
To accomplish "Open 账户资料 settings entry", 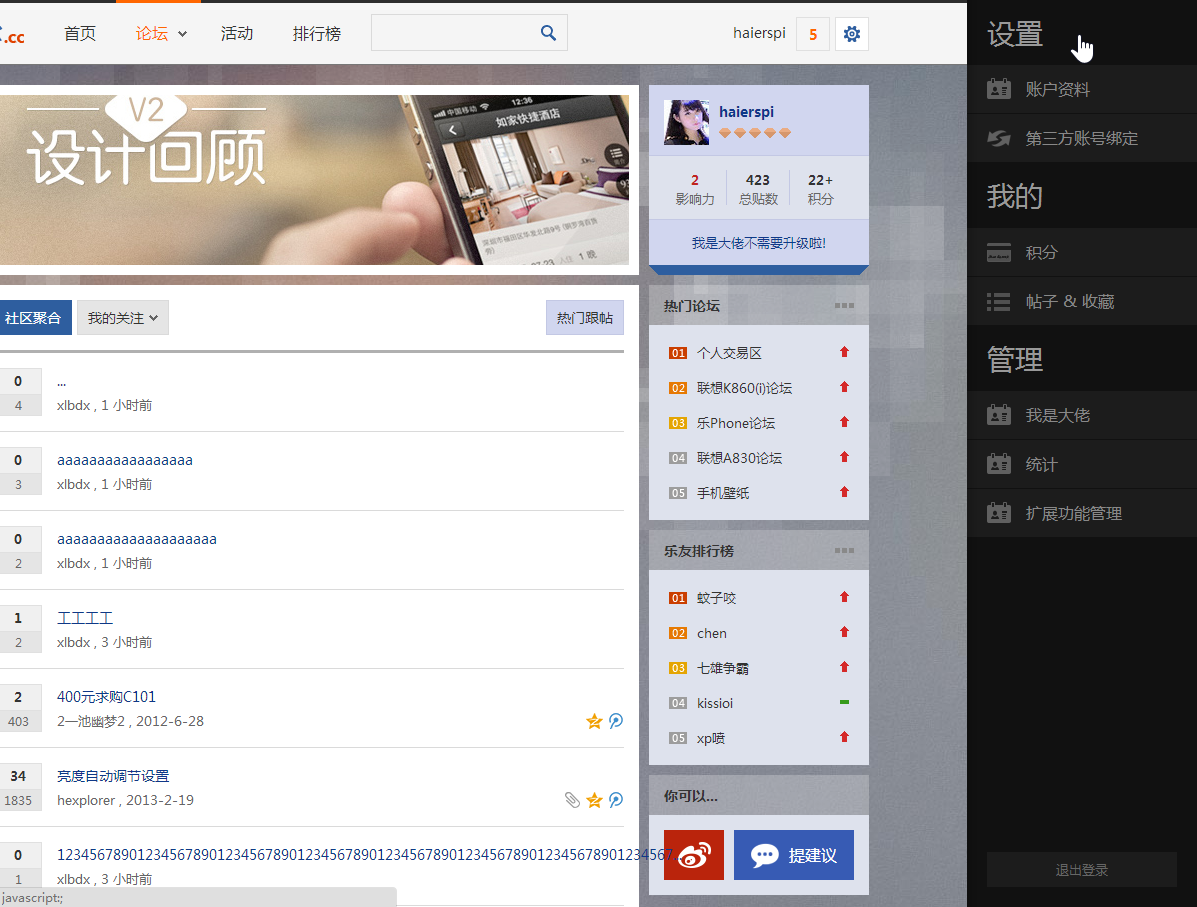I will 1082,89.
